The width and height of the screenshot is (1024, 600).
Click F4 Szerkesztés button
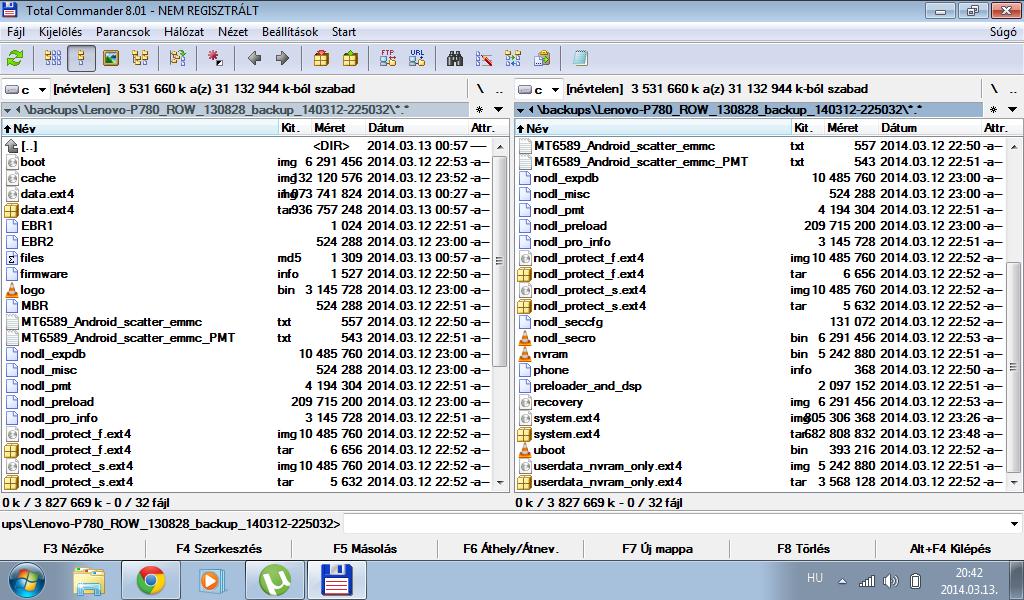(x=219, y=549)
